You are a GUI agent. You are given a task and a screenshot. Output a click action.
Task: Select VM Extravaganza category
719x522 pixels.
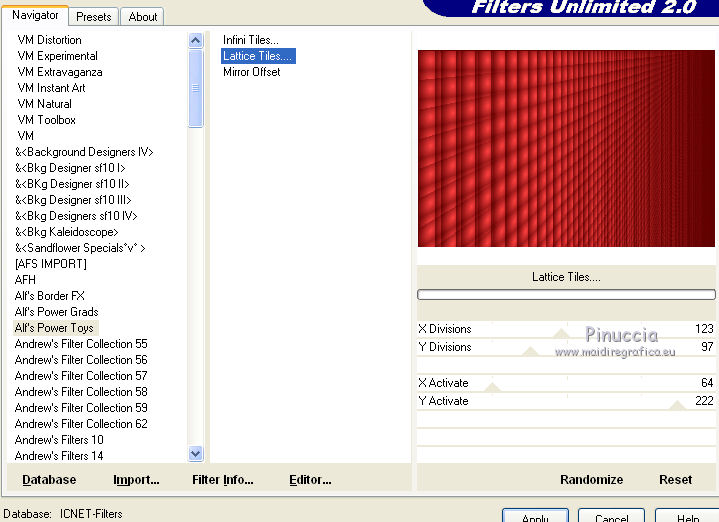pos(60,72)
